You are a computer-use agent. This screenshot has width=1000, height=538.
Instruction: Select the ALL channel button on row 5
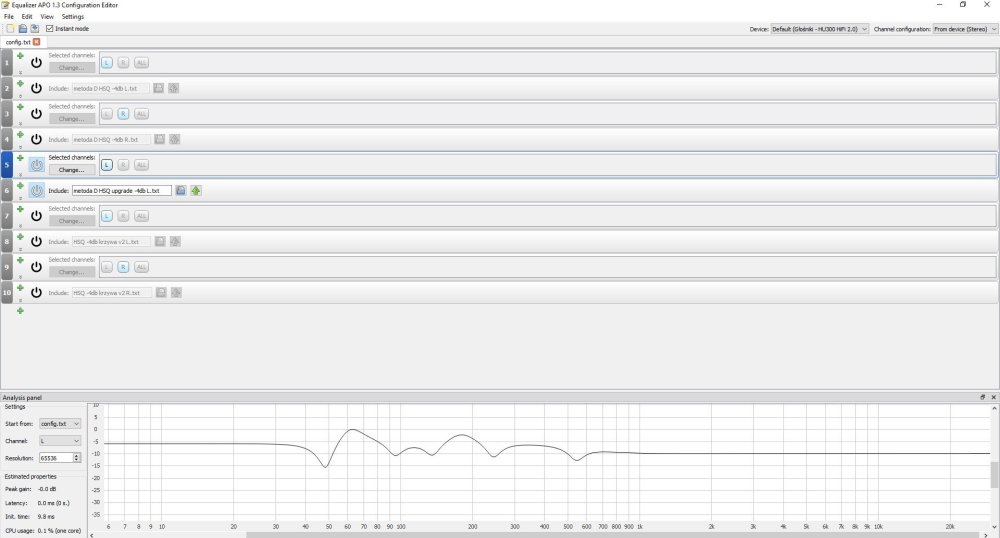pyautogui.click(x=141, y=165)
